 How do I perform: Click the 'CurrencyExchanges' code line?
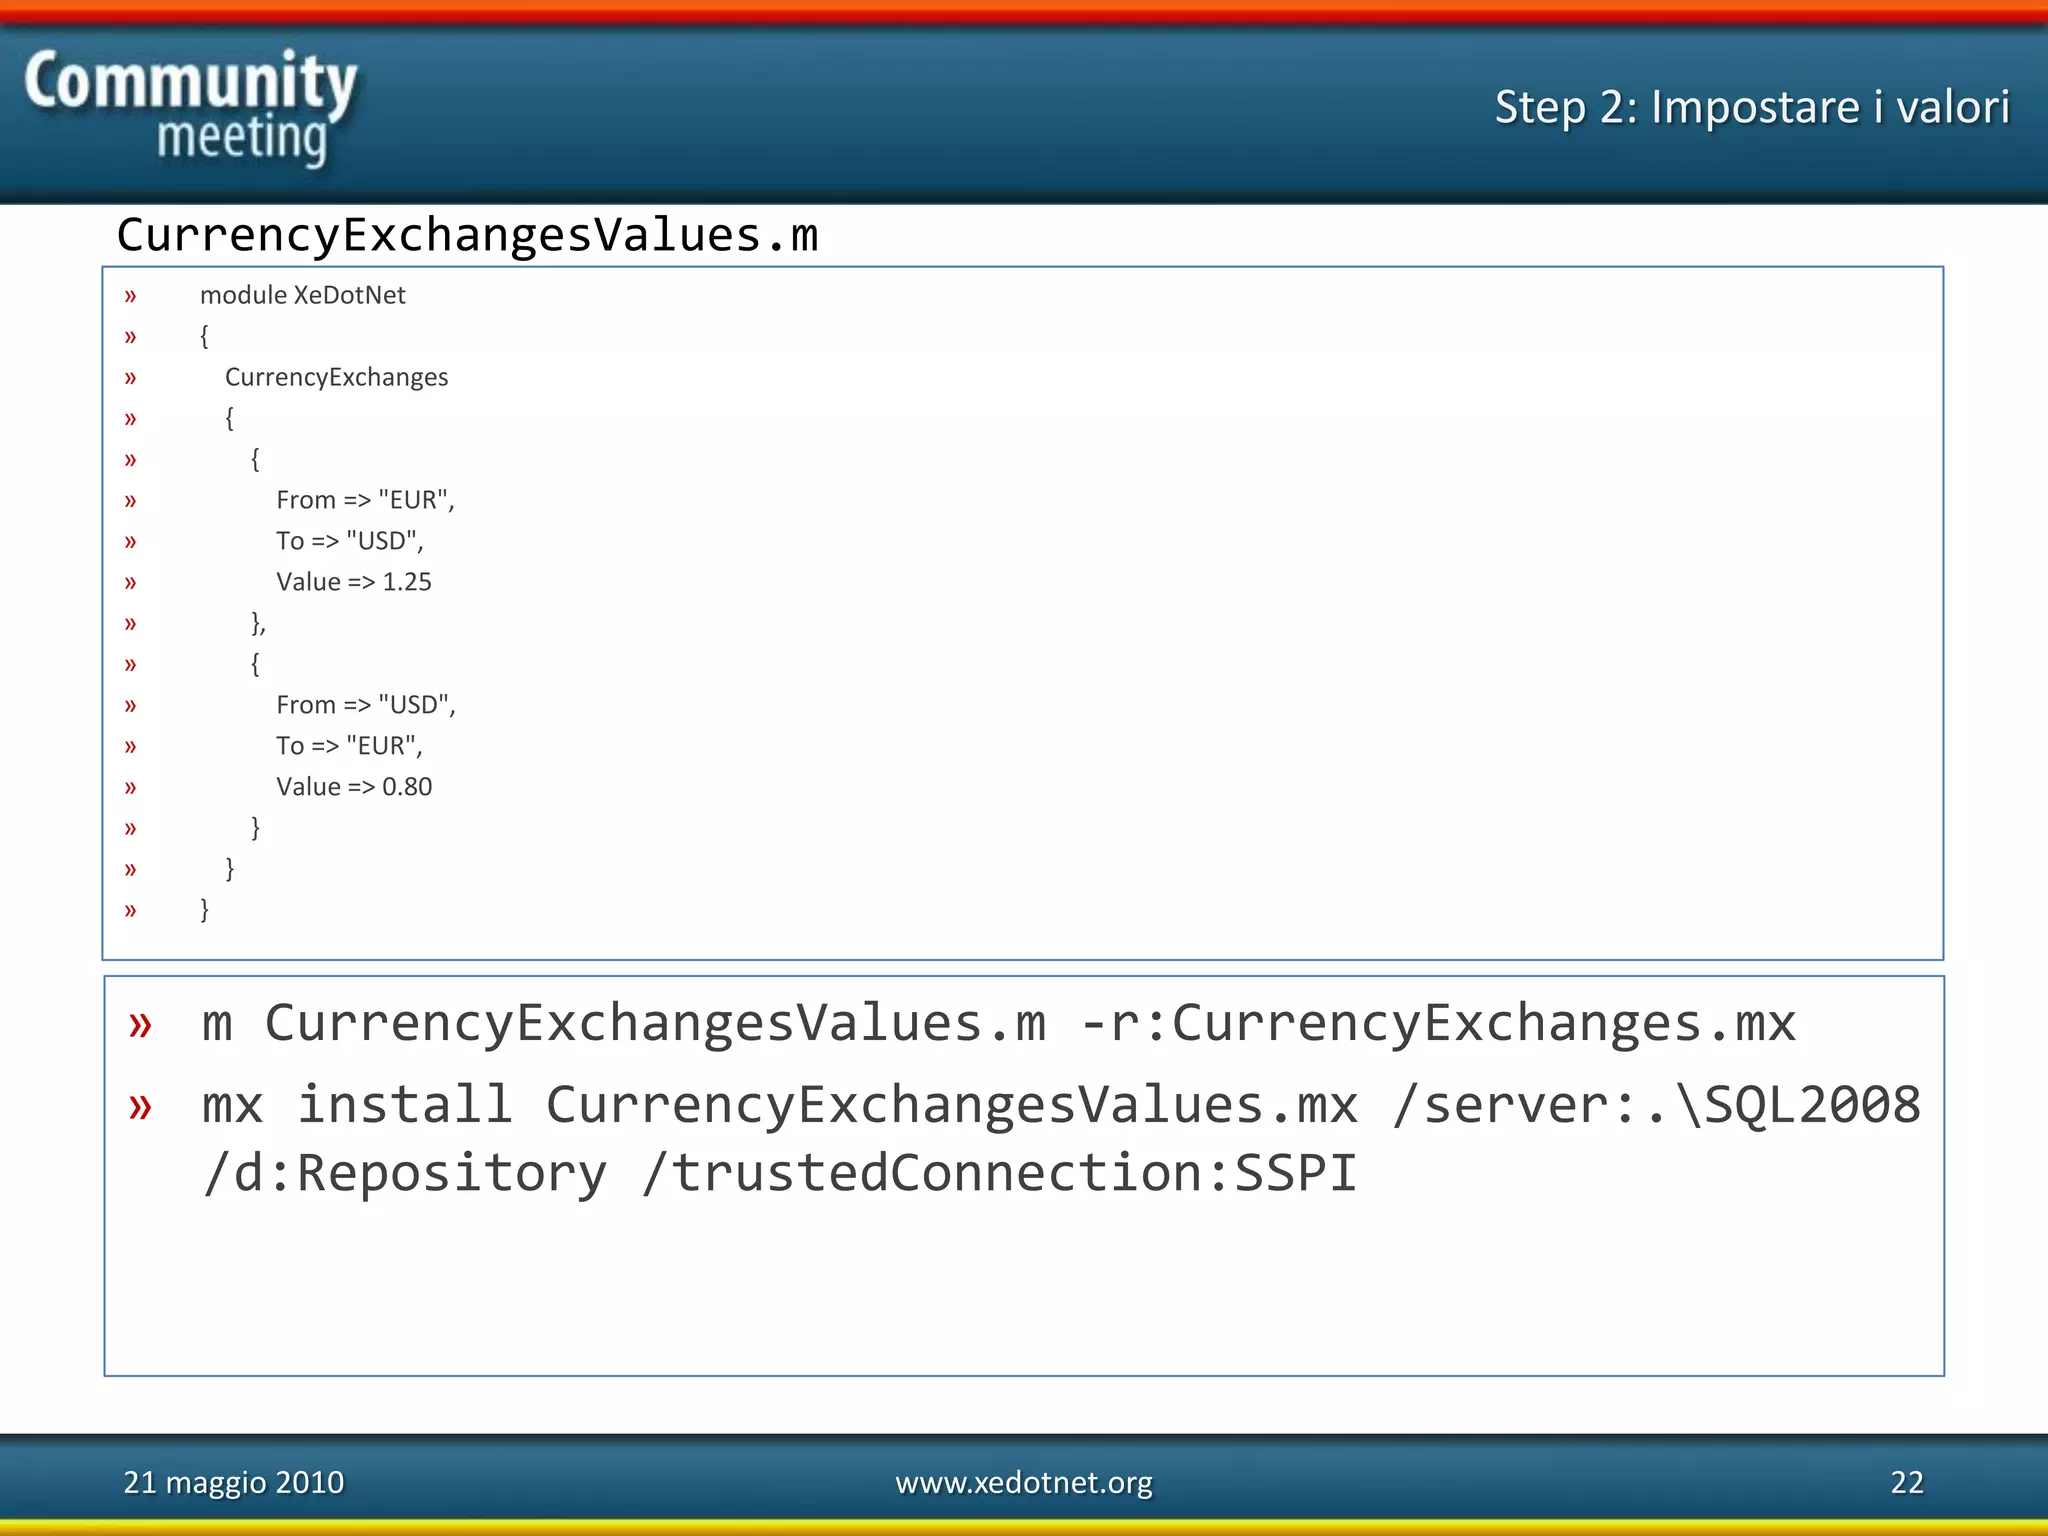click(x=336, y=377)
